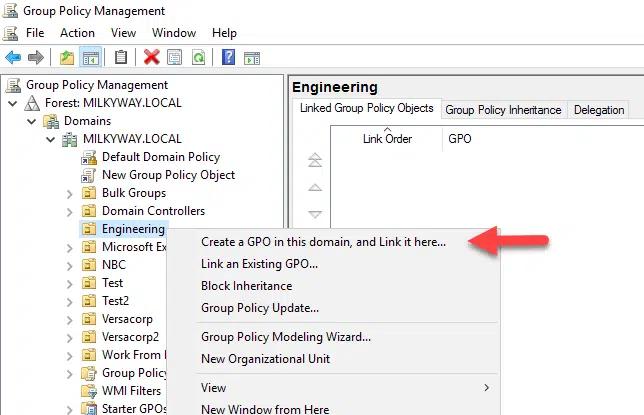Open the Delegation tab
644x415 pixels.
(599, 110)
